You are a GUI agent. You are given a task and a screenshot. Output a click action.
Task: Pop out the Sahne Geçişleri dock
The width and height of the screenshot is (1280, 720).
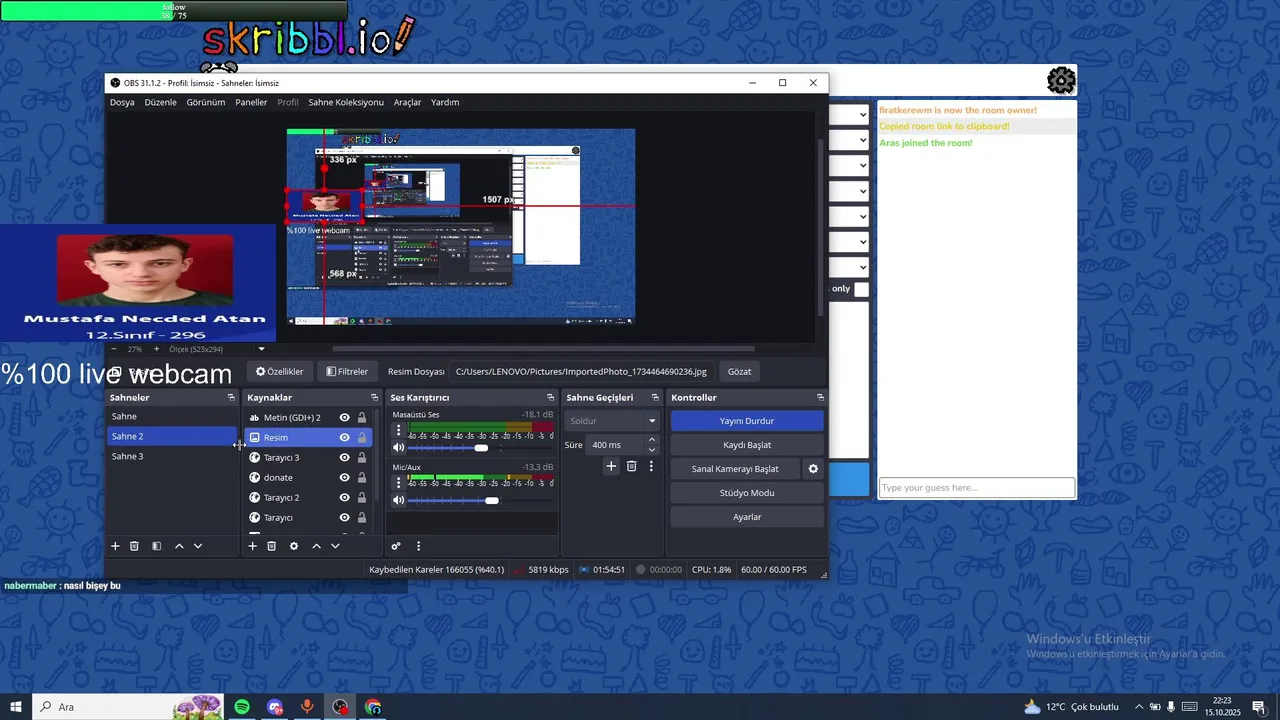[x=655, y=398]
